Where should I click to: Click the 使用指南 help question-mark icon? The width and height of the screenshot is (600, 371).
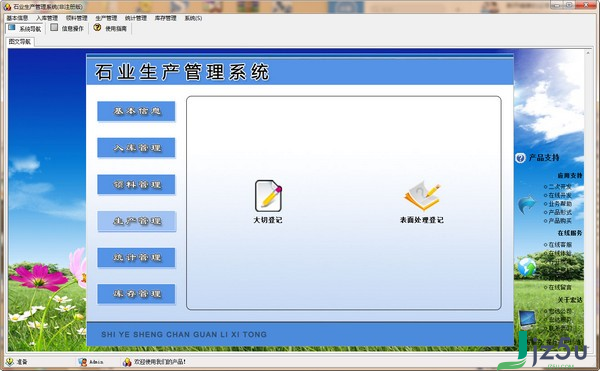tap(97, 28)
